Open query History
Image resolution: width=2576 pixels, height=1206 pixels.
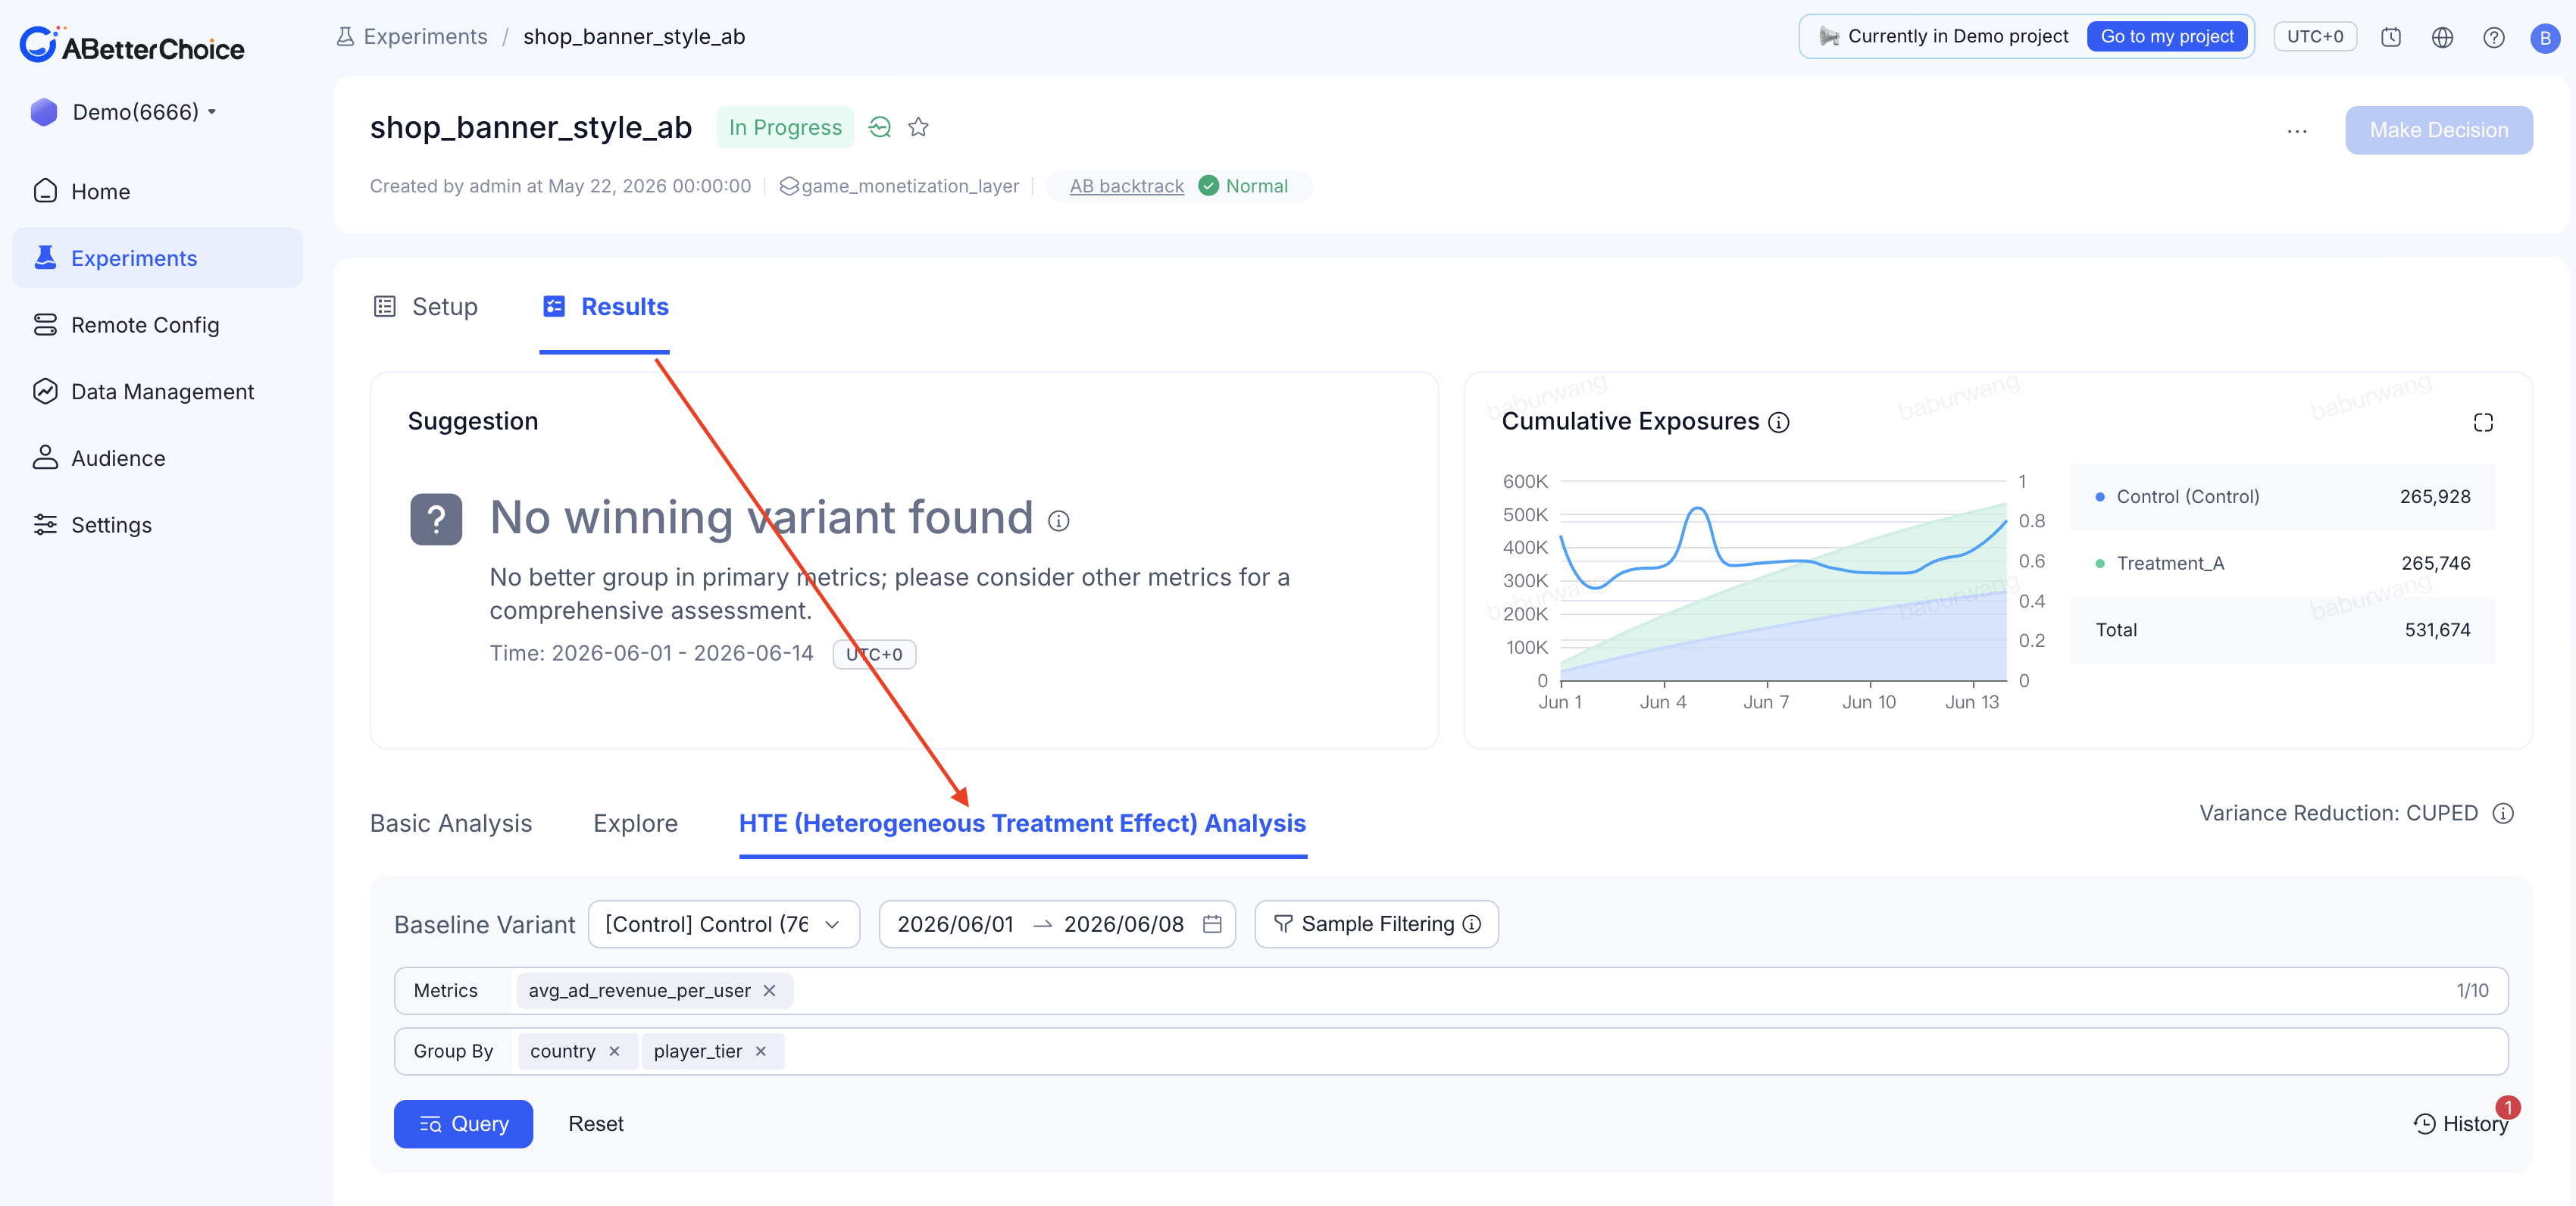point(2460,1124)
